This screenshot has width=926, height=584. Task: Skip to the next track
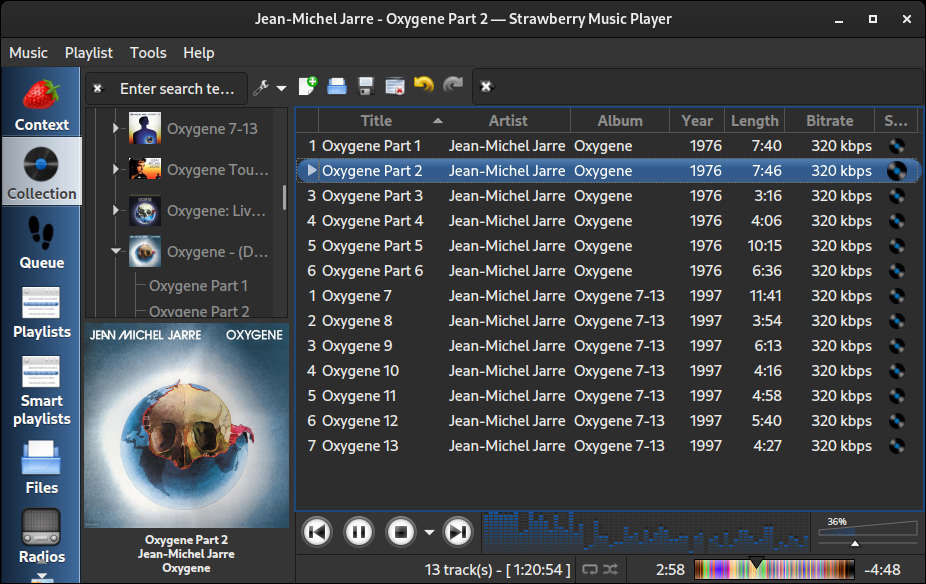[458, 533]
